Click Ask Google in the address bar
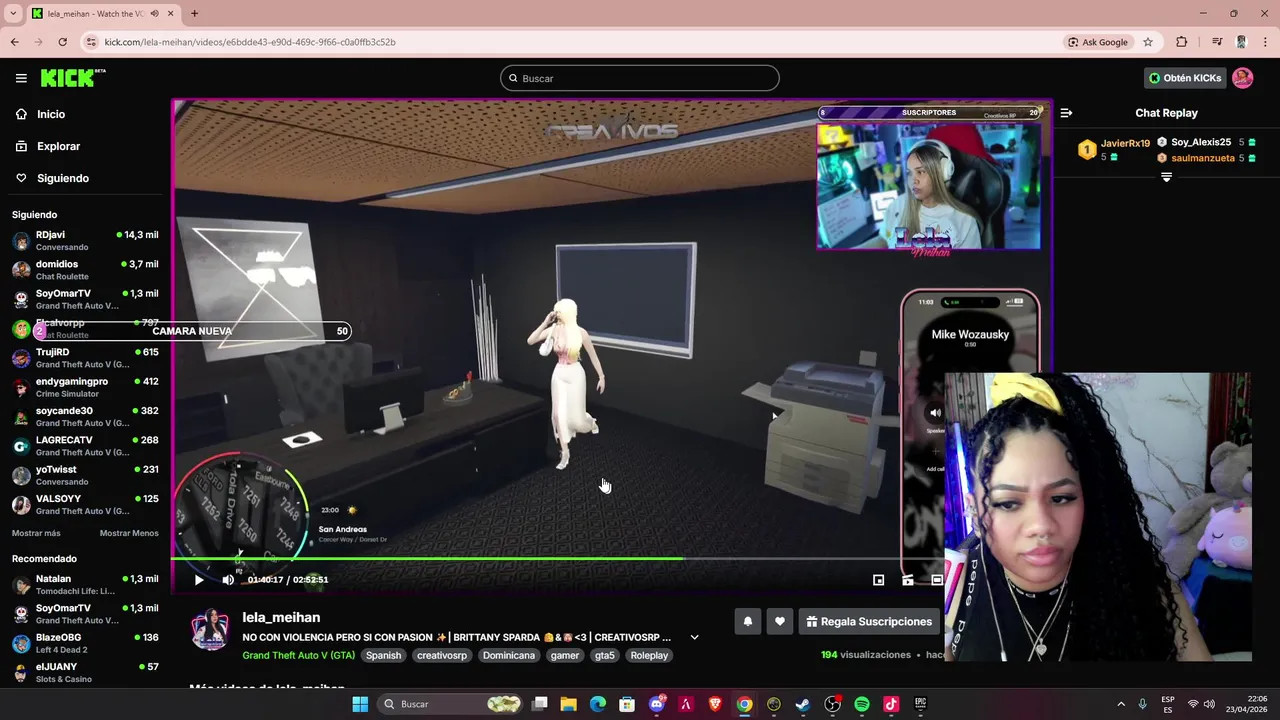Viewport: 1280px width, 720px height. [x=1098, y=42]
